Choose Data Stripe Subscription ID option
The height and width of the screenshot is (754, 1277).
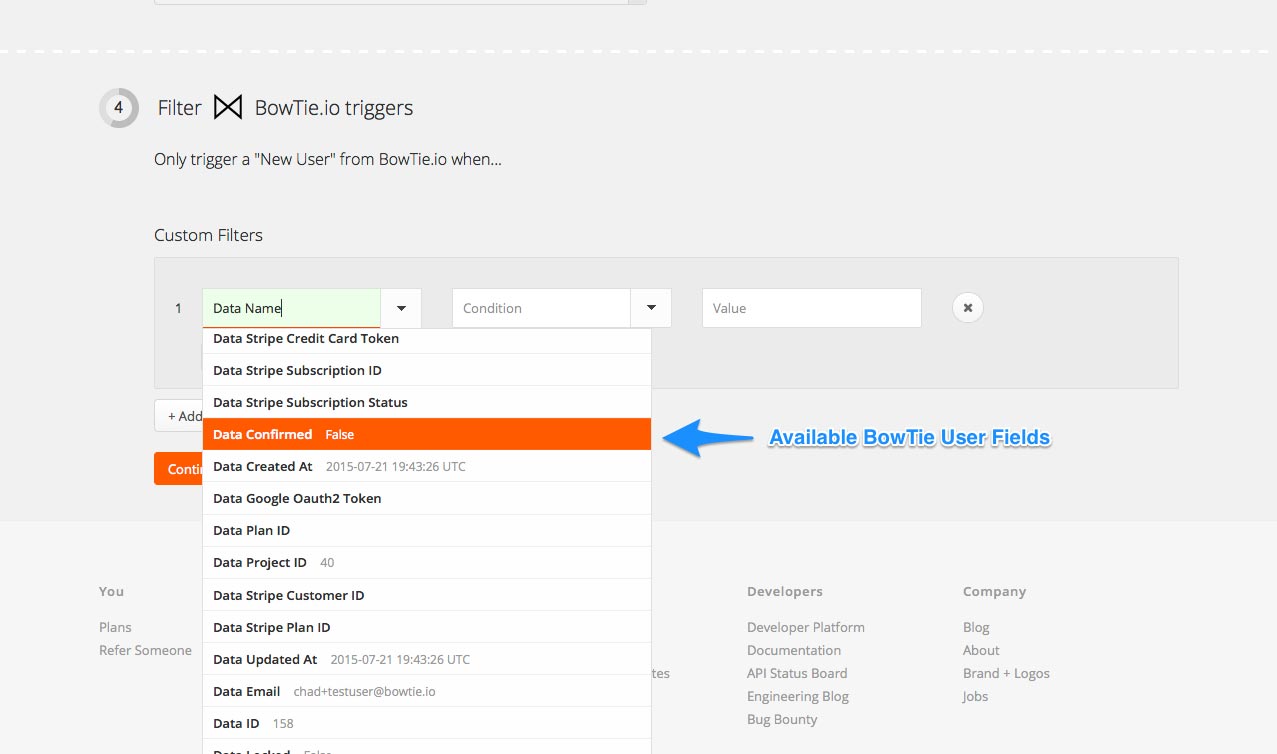(427, 370)
